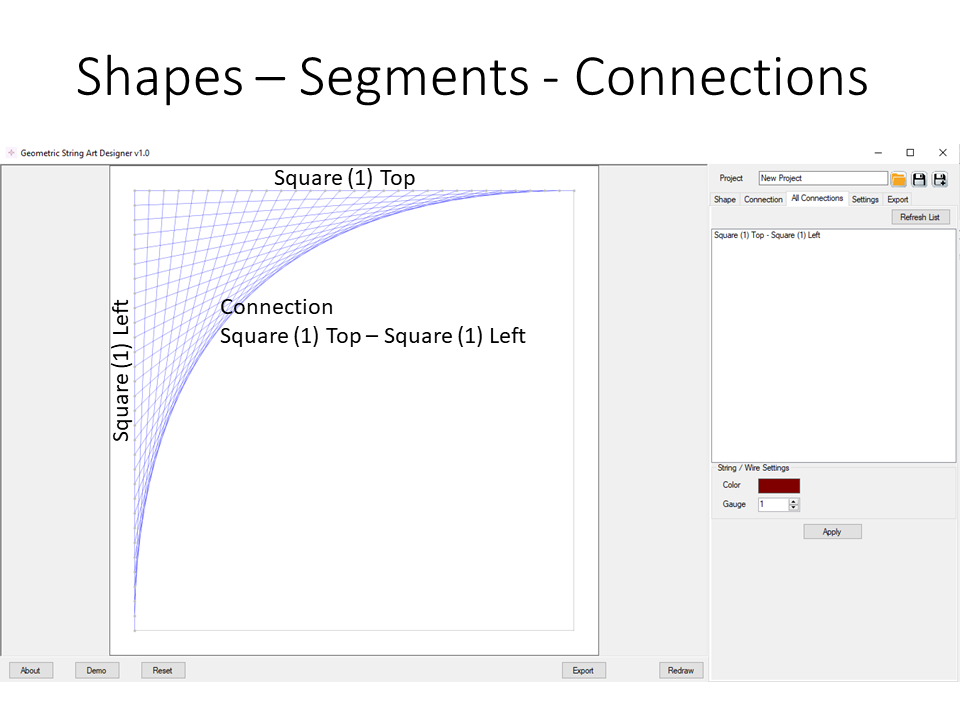The width and height of the screenshot is (960, 720).
Task: Minimize the String Art Designer window
Action: click(x=878, y=153)
